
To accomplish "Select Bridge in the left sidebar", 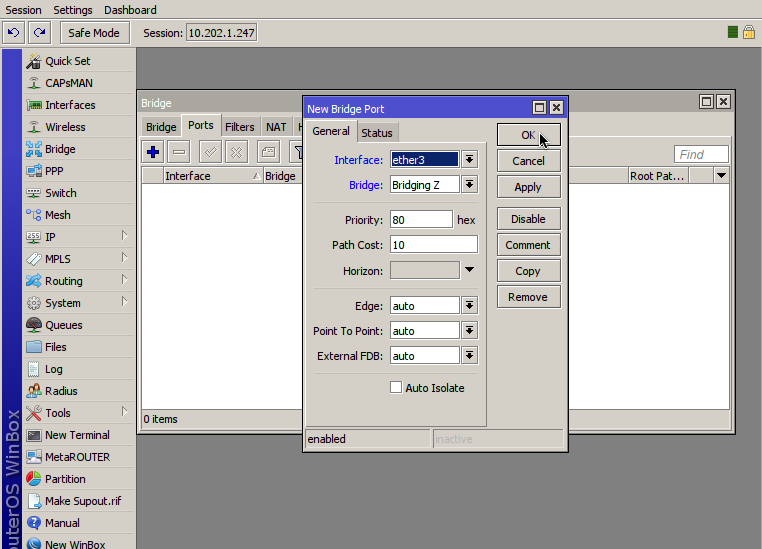I will tap(80, 149).
